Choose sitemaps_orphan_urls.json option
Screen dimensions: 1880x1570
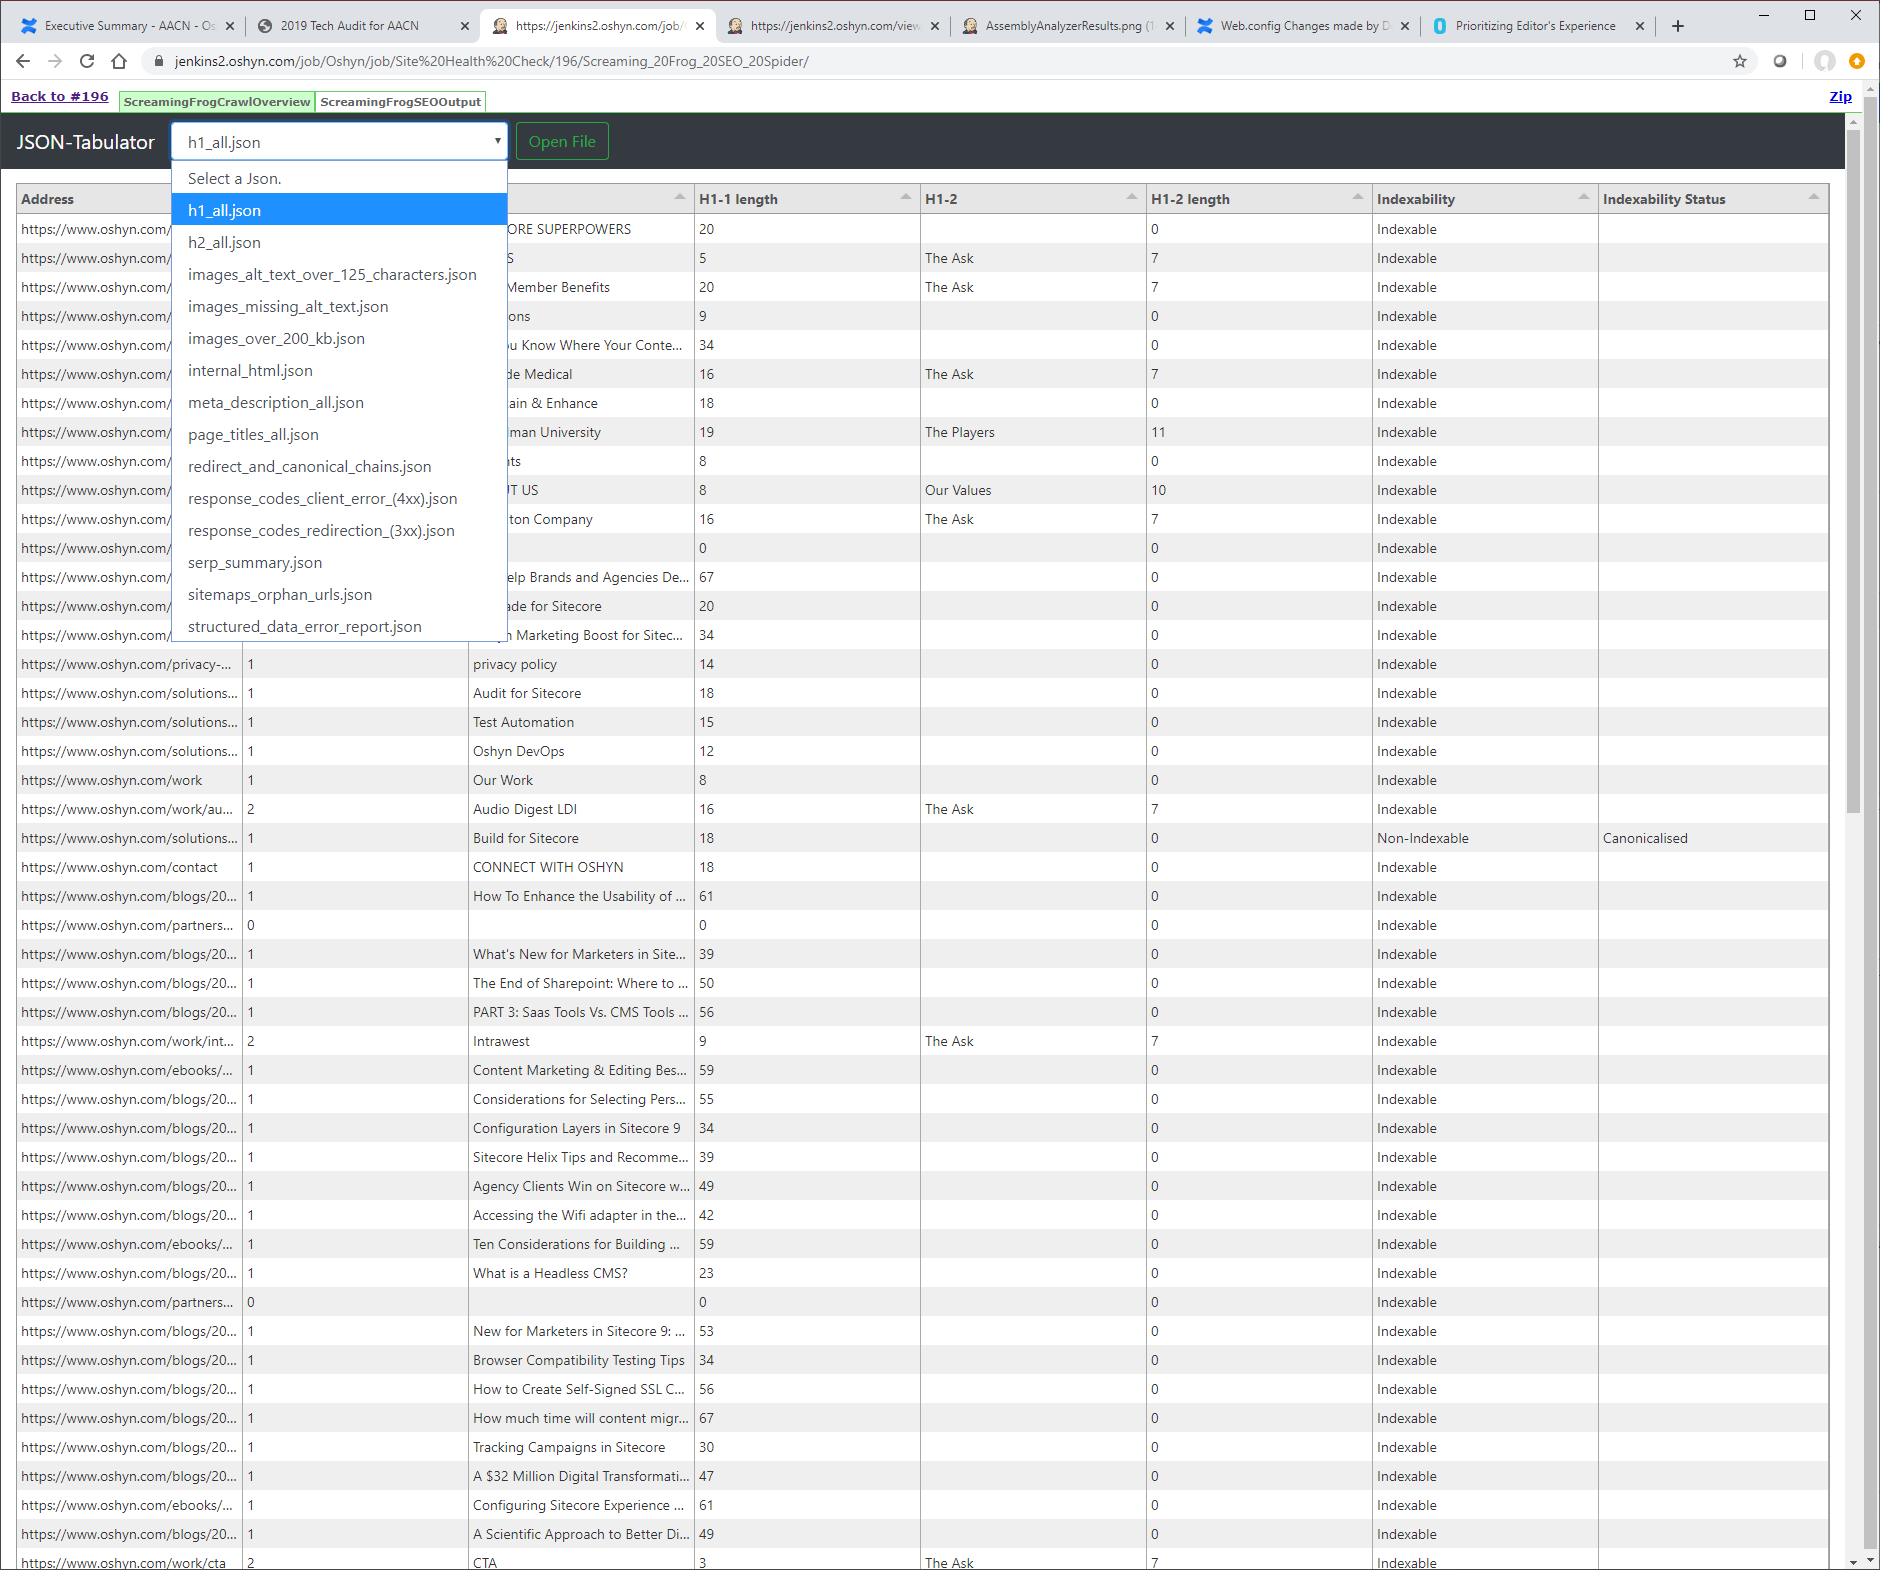[339, 594]
